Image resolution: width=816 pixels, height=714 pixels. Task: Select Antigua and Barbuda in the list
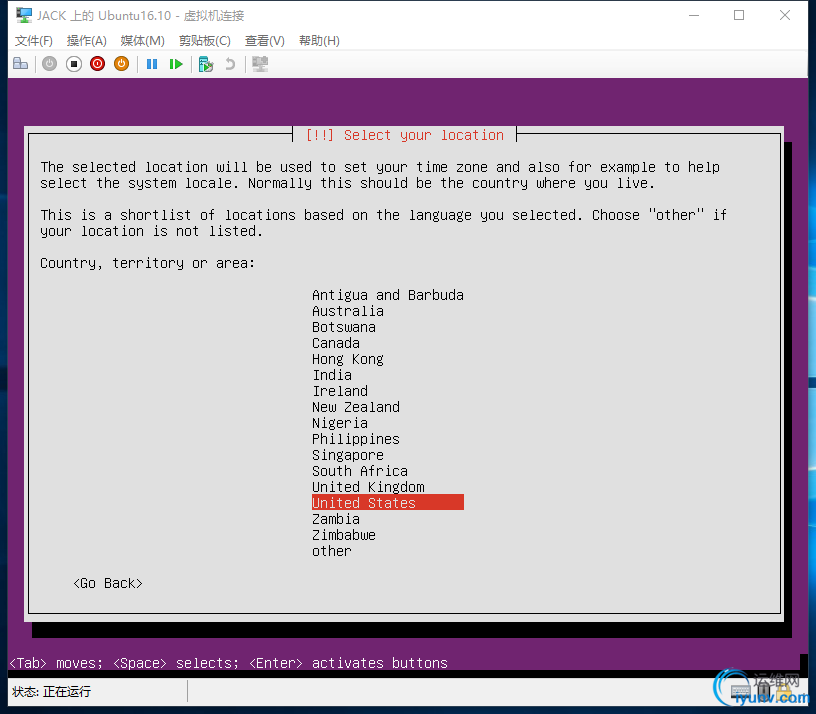coord(388,295)
